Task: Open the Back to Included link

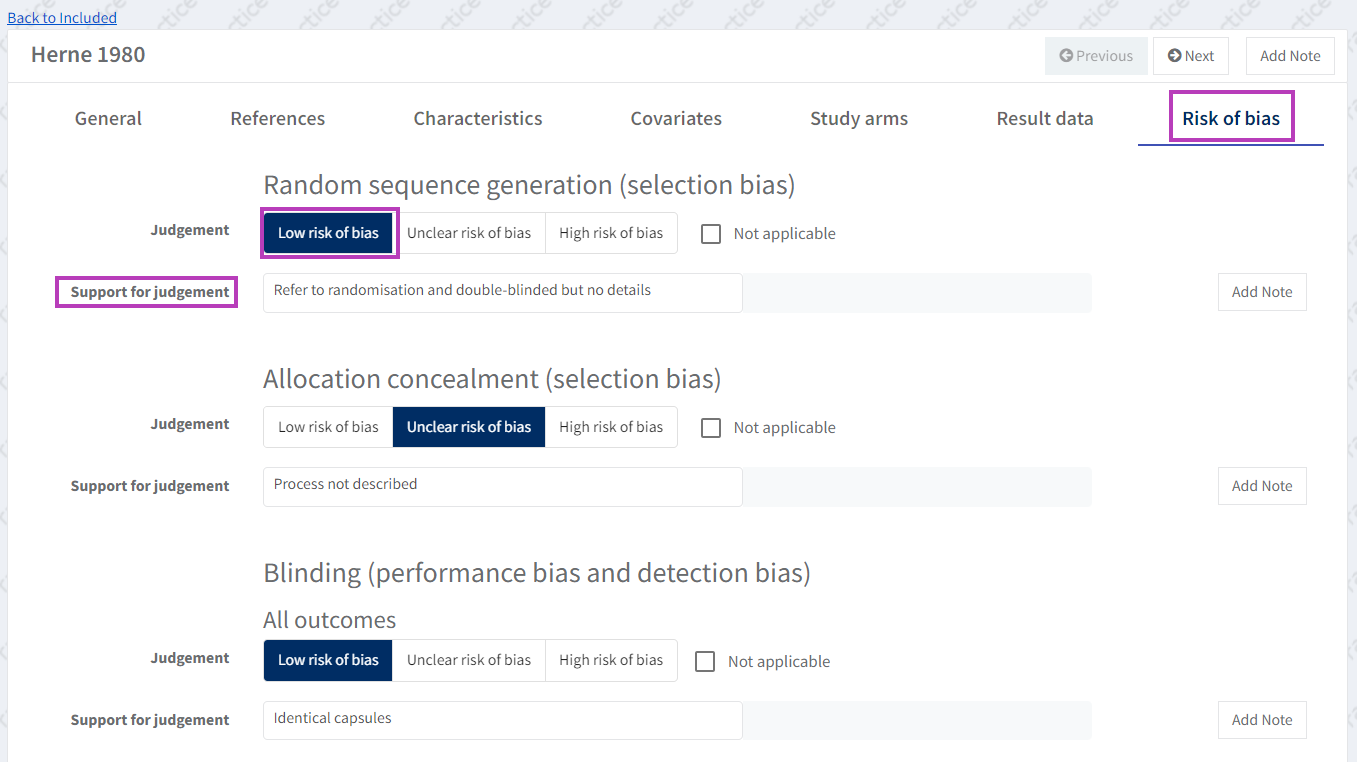Action: [x=62, y=18]
